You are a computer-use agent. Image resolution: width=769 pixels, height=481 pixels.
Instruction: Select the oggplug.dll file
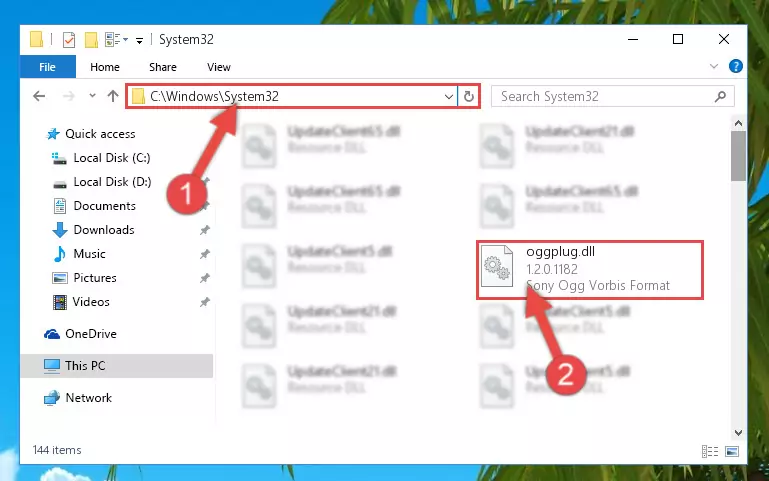tap(590, 269)
